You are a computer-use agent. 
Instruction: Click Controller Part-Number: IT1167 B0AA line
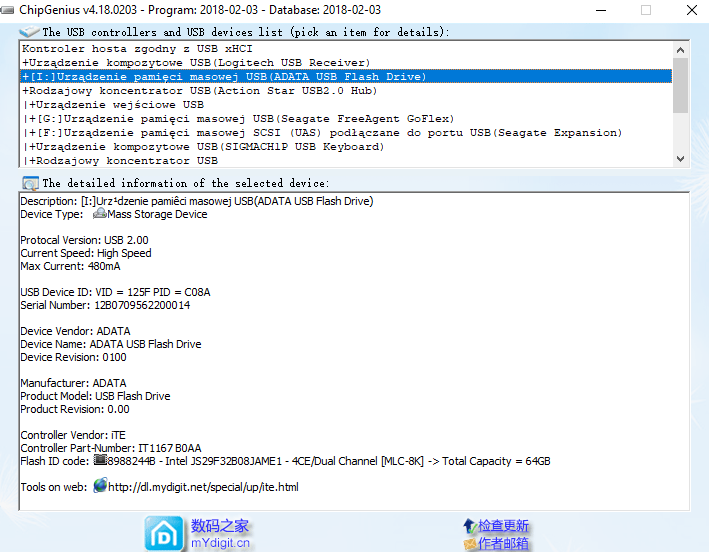(x=111, y=448)
